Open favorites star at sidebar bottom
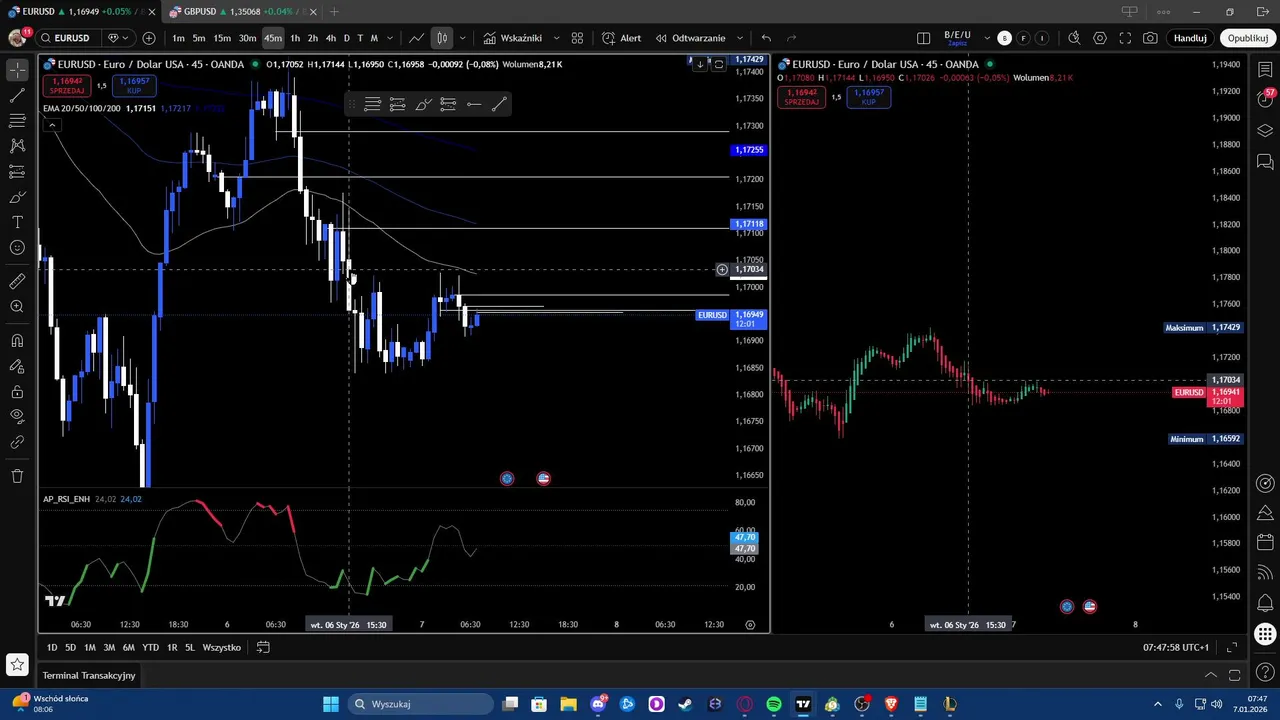The width and height of the screenshot is (1280, 720). click(x=17, y=664)
